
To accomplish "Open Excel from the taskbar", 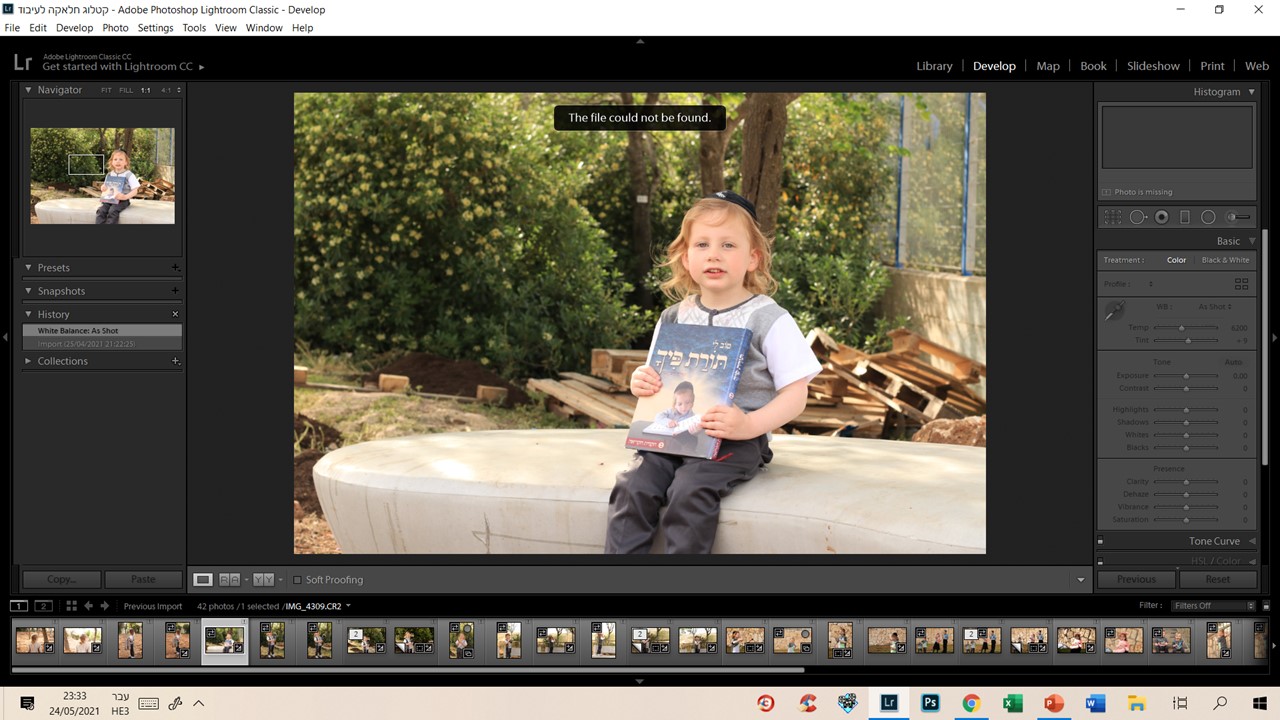I will click(x=1012, y=703).
